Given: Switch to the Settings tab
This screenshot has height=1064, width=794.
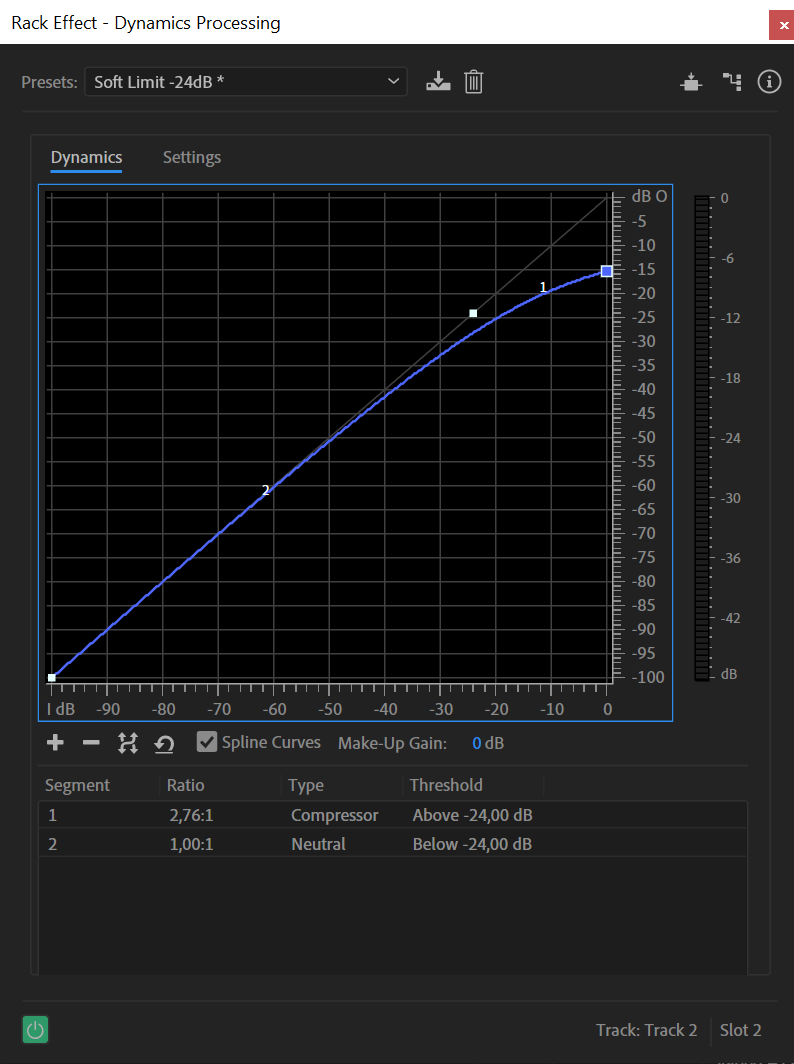Looking at the screenshot, I should (x=192, y=157).
